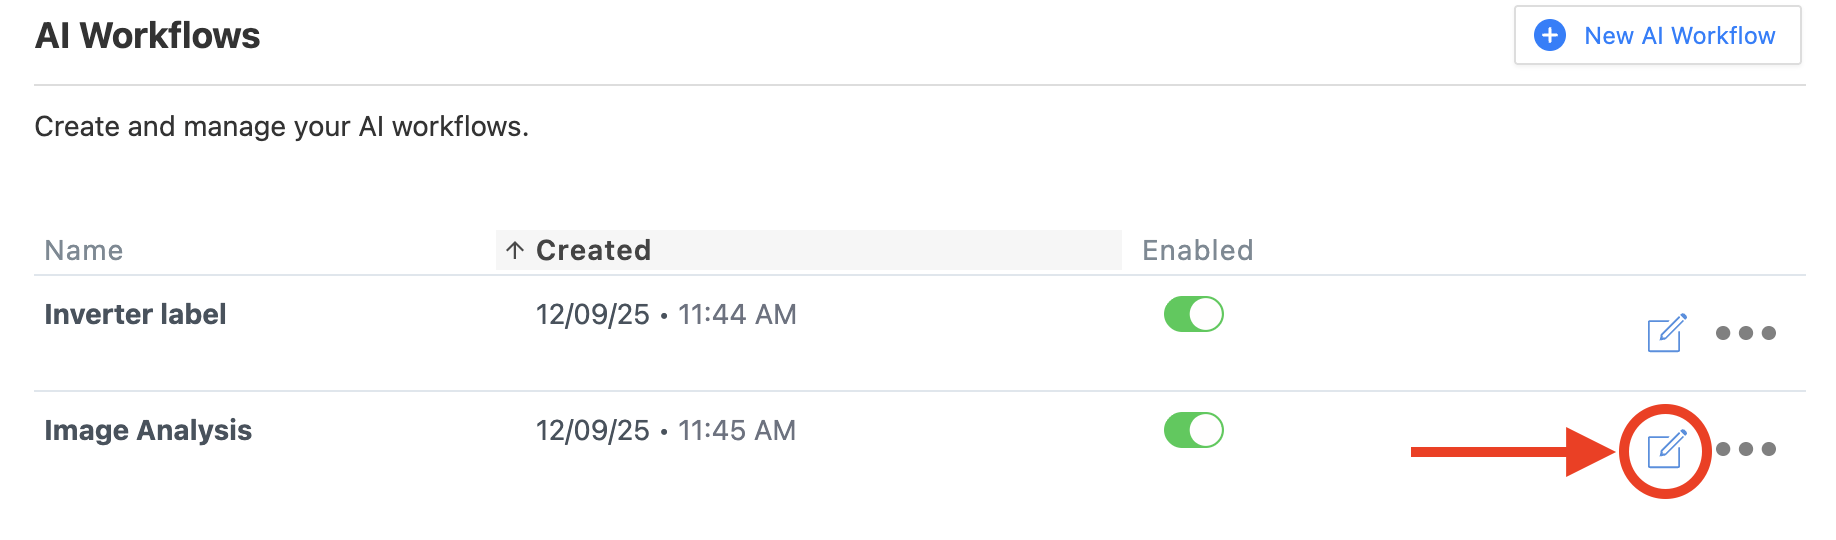The width and height of the screenshot is (1836, 540).
Task: Click the 'Create and manage' description text
Action: point(281,127)
